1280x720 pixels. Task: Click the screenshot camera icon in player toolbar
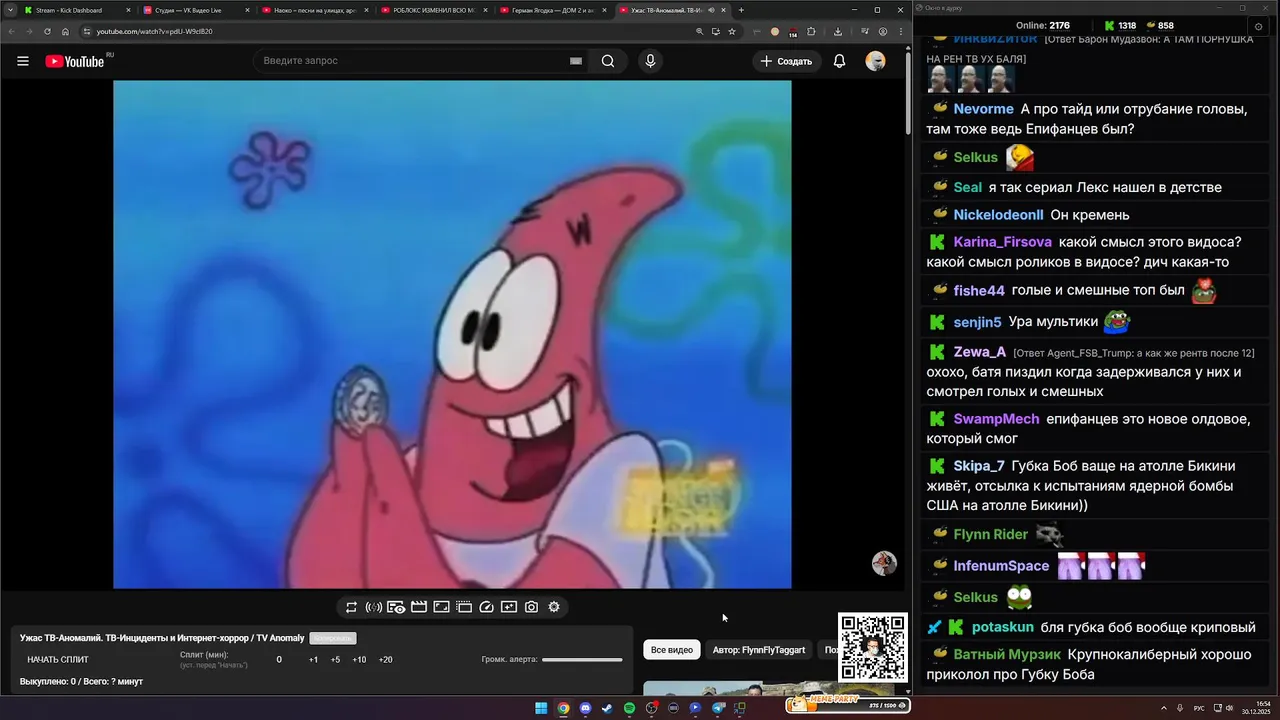coord(531,607)
